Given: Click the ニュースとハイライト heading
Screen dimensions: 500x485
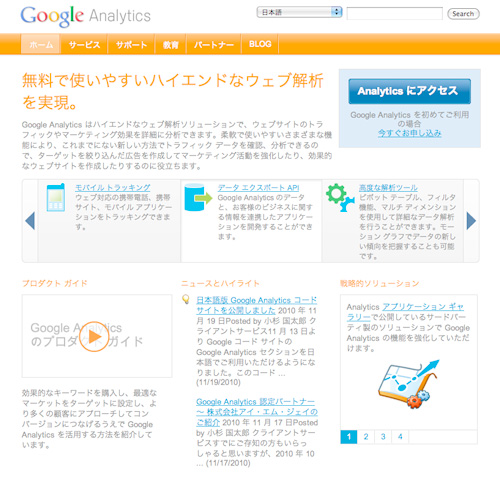Looking at the screenshot, I should [220, 283].
